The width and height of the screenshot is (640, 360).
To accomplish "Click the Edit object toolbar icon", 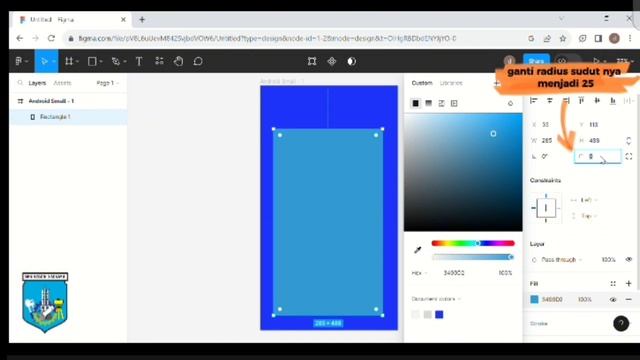I will [x=312, y=61].
